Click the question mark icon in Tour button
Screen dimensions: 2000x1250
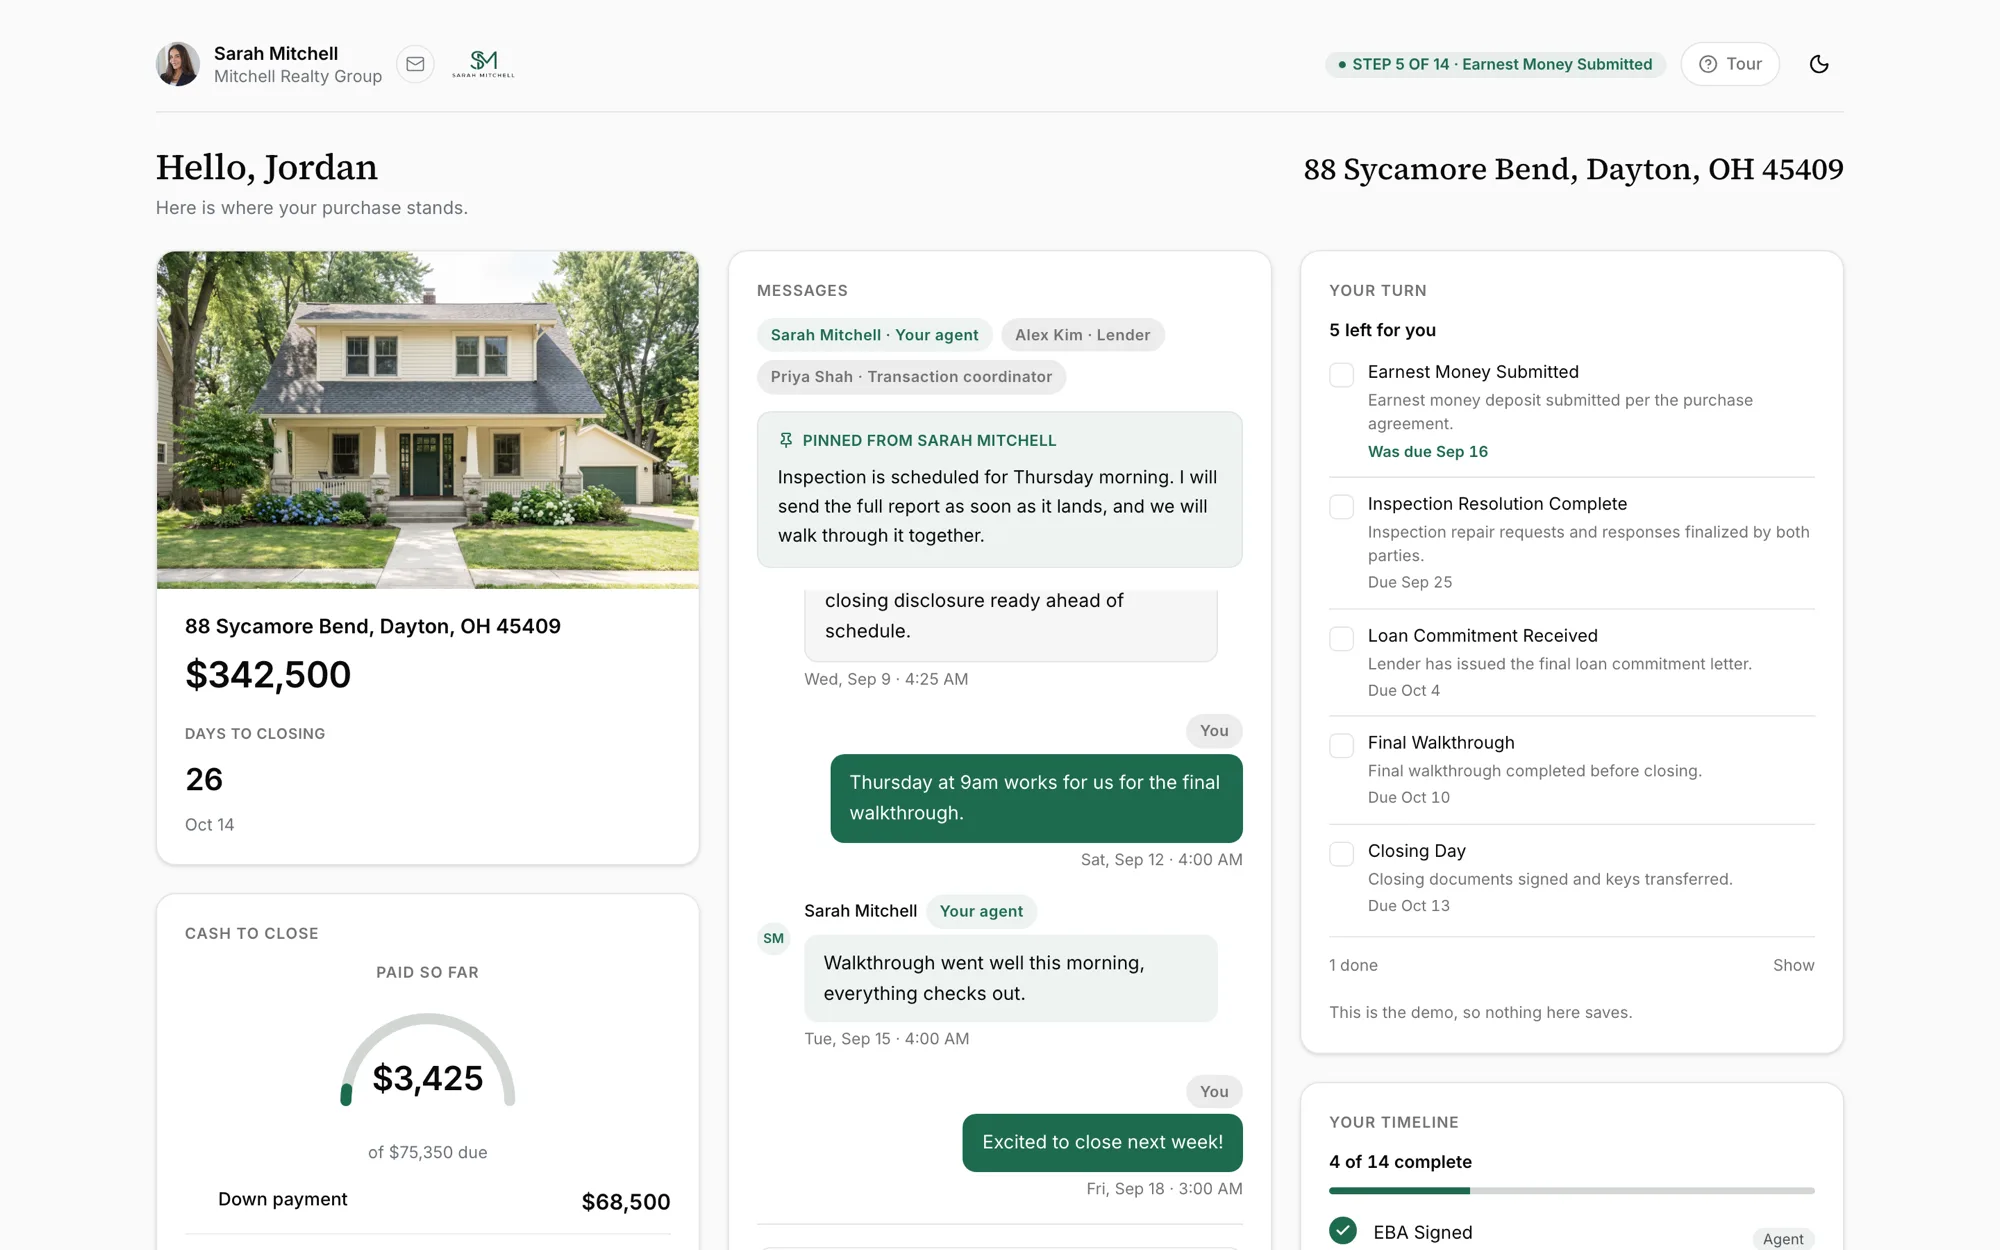tap(1708, 64)
